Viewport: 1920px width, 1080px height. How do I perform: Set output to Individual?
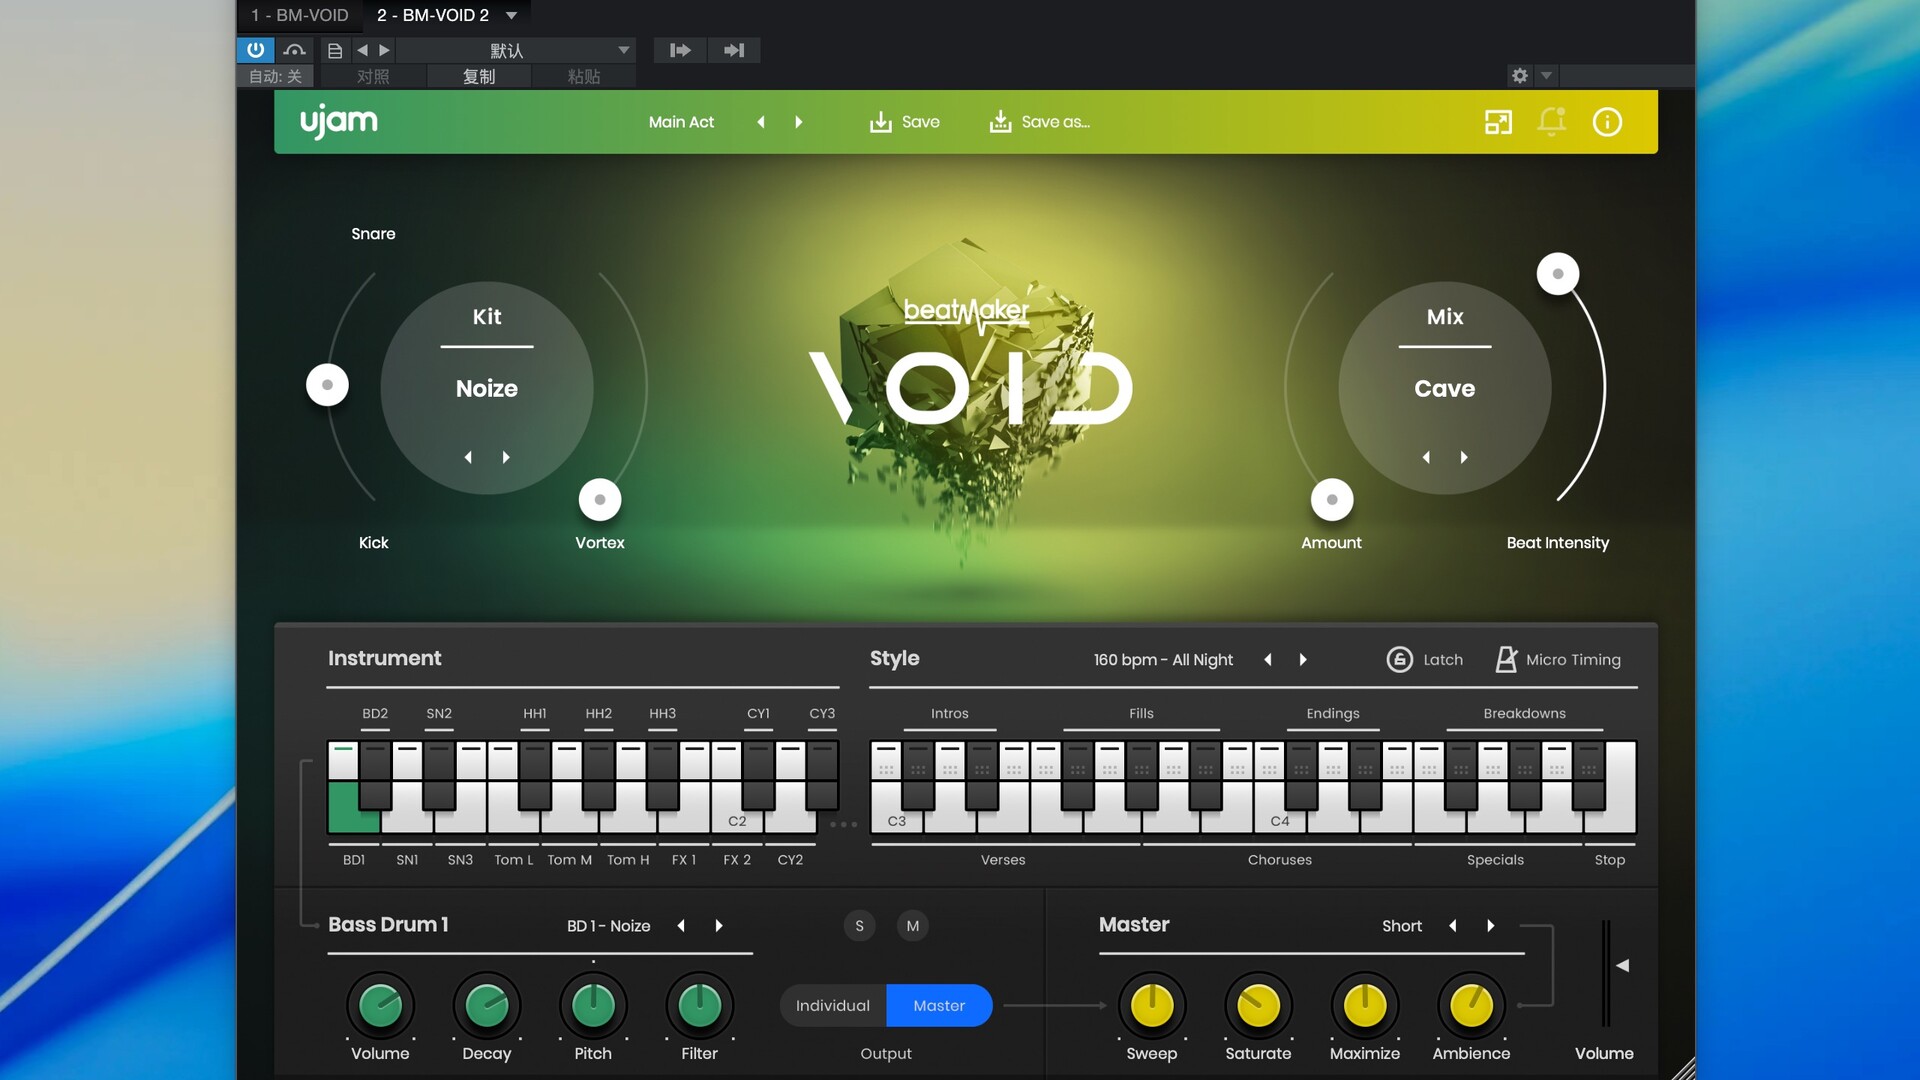click(833, 1006)
